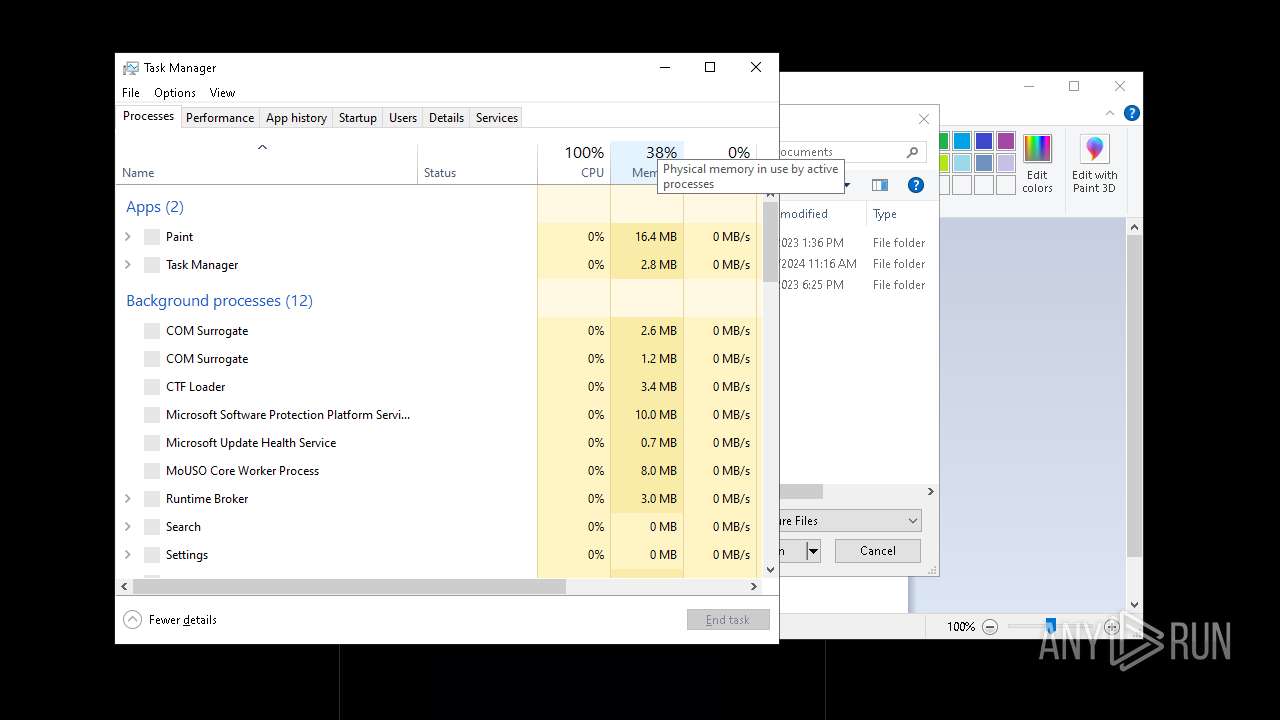Screen dimensions: 1280x720
Task: Sort processes by the Name column
Action: pos(267,164)
